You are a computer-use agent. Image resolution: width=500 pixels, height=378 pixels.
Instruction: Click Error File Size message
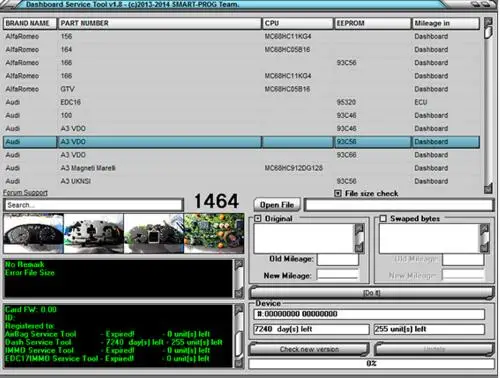pyautogui.click(x=30, y=273)
